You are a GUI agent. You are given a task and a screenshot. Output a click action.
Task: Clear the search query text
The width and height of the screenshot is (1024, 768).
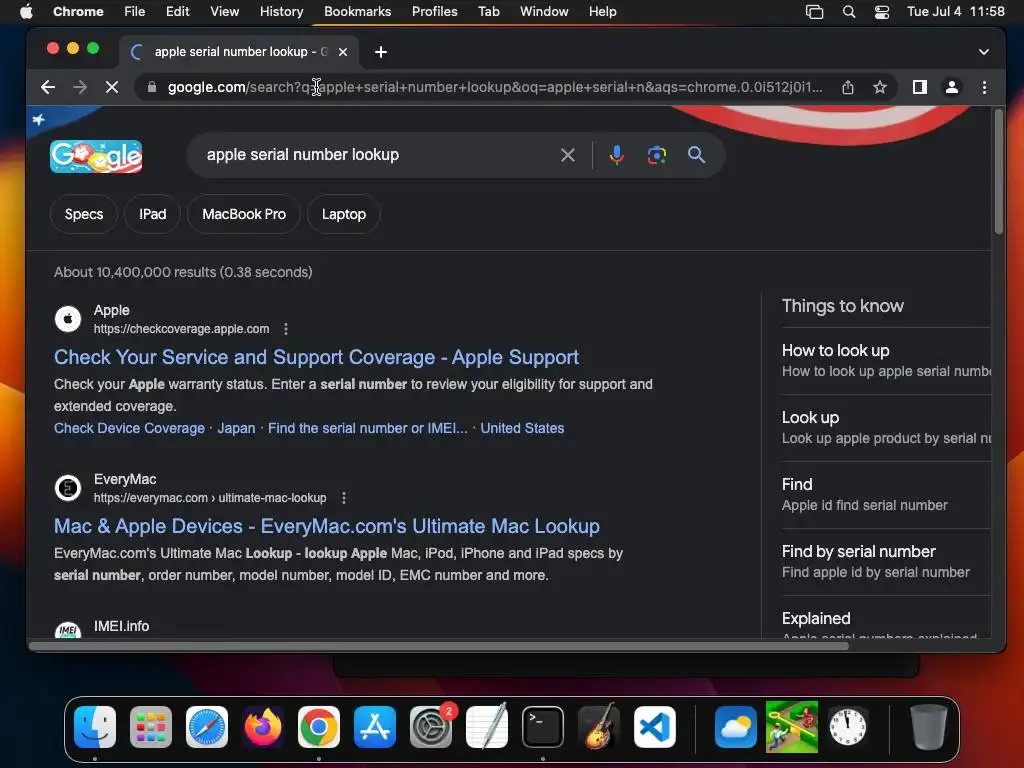coord(568,155)
